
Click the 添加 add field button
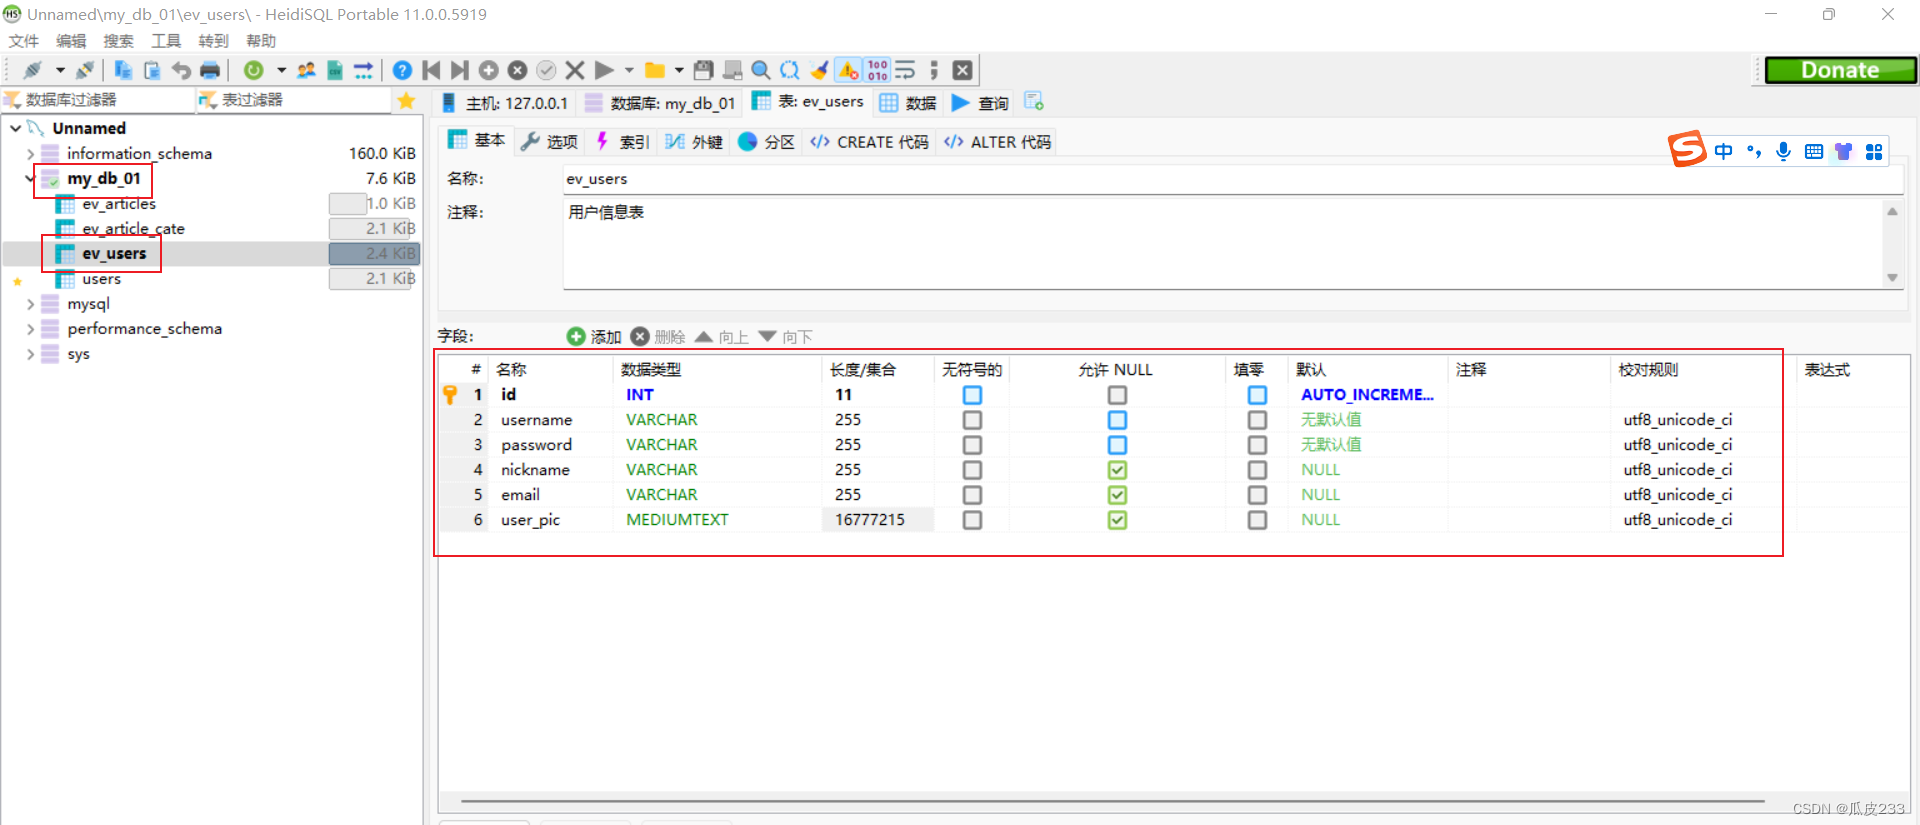click(x=594, y=337)
